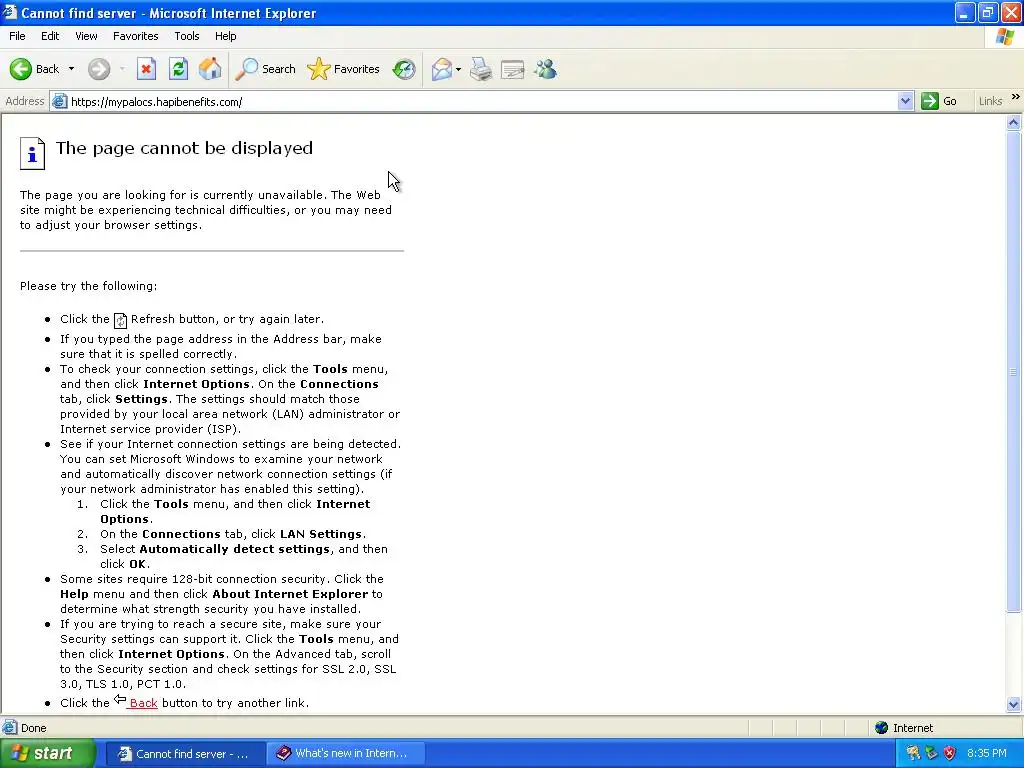This screenshot has height=768, width=1024.
Task: Click 'The page cannot be displayed' heading
Action: point(184,148)
